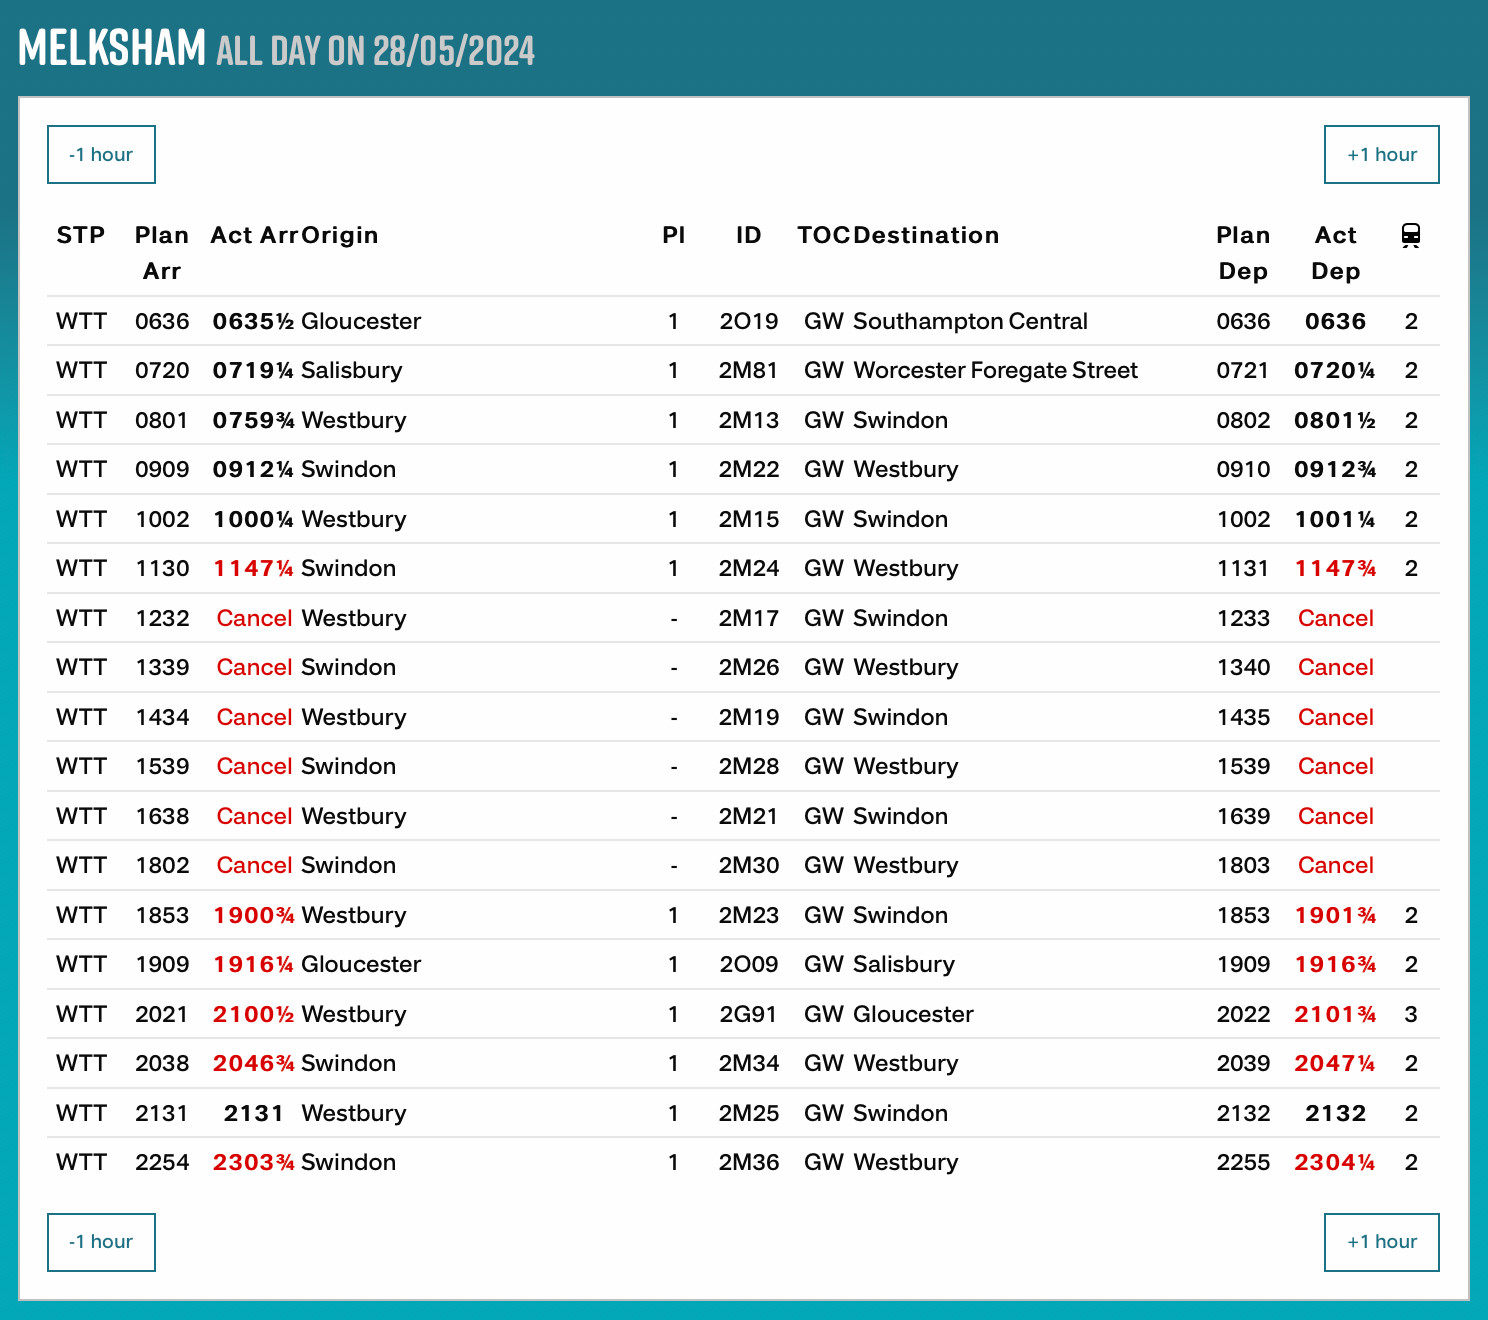The width and height of the screenshot is (1488, 1320).
Task: Open the on-time 2M25 service
Action: coord(748,1113)
